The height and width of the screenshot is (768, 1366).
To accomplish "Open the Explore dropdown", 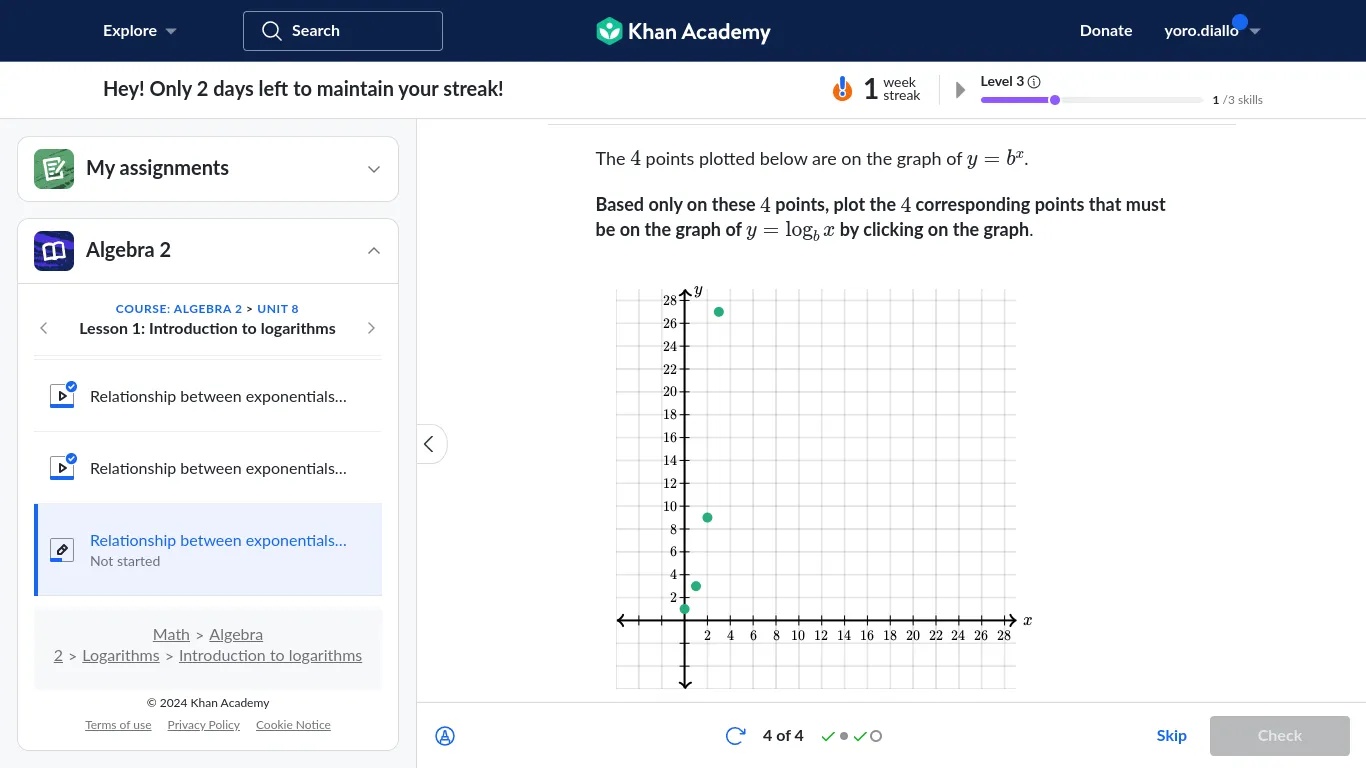I will click(138, 31).
